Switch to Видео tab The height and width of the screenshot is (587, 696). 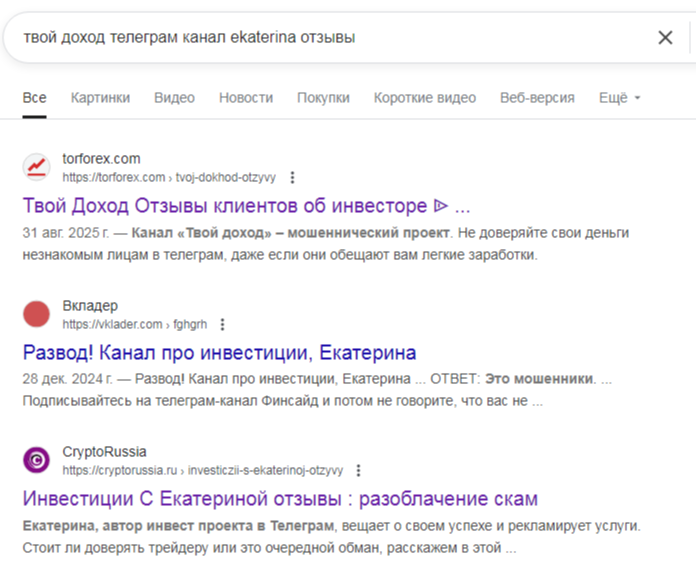point(174,98)
